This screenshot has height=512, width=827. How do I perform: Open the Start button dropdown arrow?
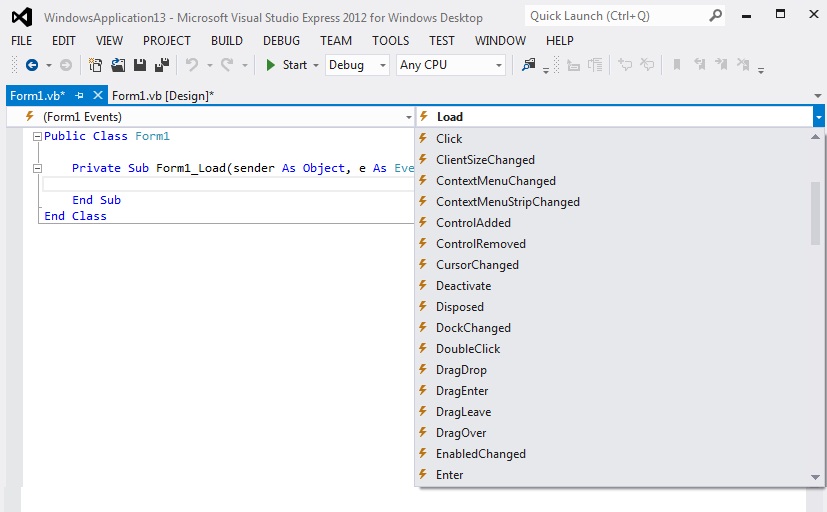click(x=316, y=65)
